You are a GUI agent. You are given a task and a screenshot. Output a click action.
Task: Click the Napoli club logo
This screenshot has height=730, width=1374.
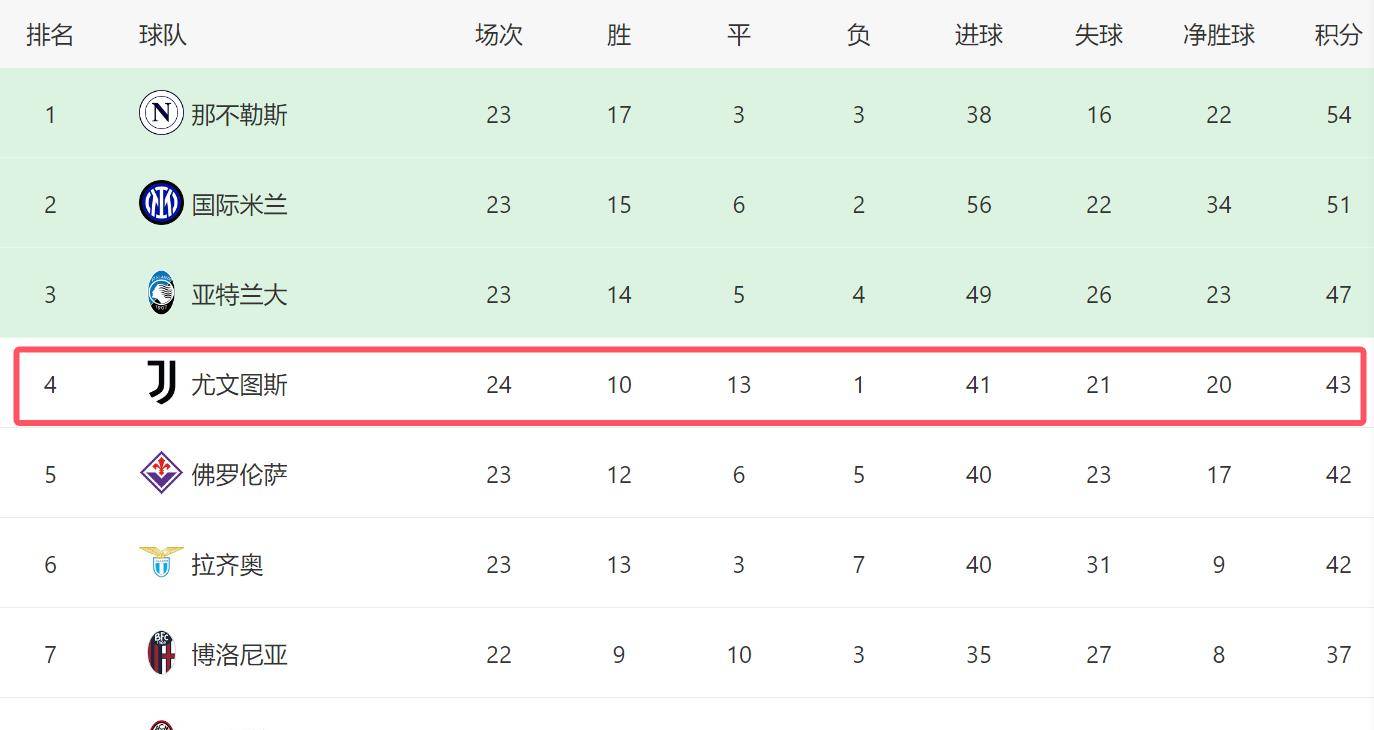(x=160, y=113)
